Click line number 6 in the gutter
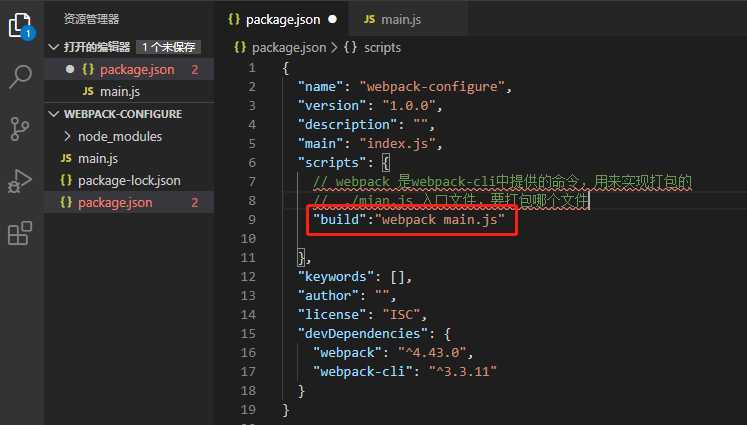 coord(252,162)
